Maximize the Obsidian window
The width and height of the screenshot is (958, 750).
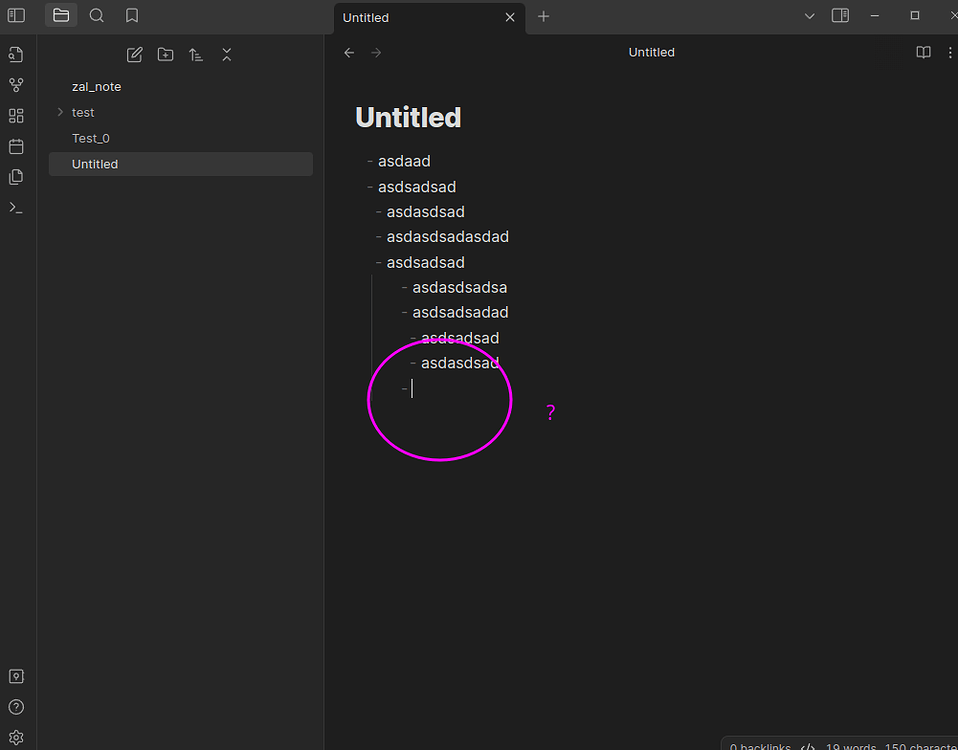(x=915, y=16)
